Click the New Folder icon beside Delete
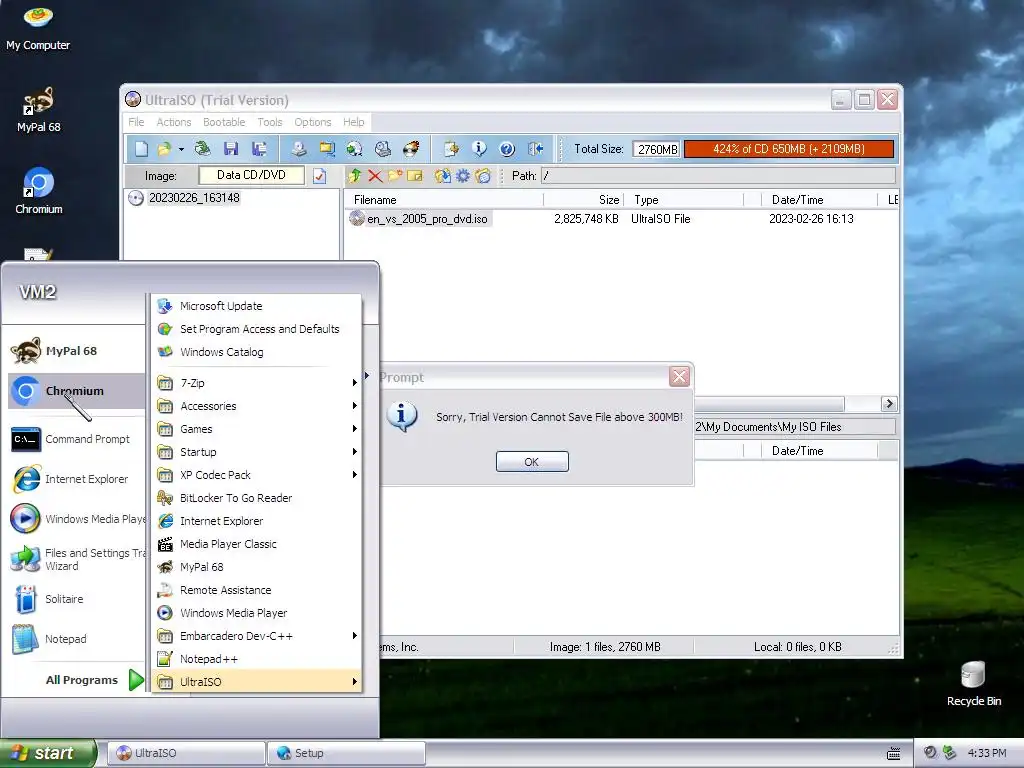 (x=394, y=176)
